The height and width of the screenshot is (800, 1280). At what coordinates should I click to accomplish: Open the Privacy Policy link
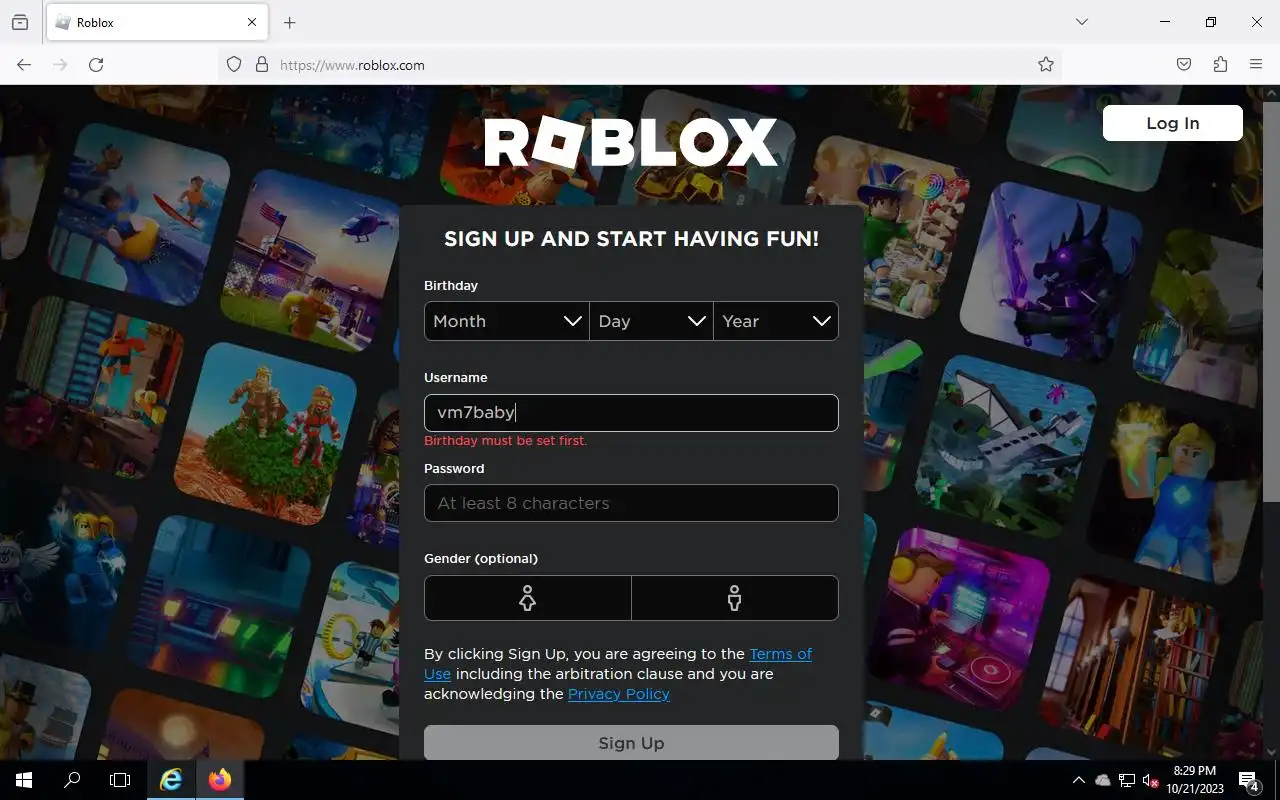[x=619, y=694]
